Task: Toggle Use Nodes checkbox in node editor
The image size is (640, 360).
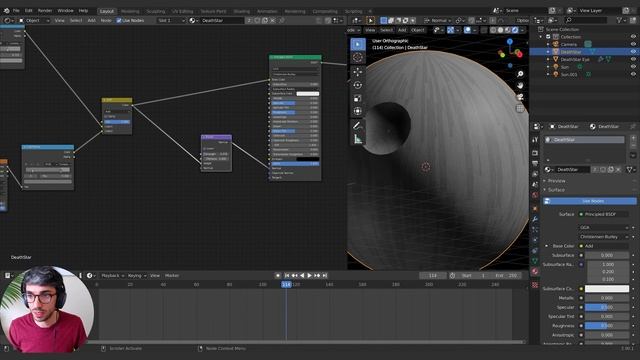Action: [119, 20]
